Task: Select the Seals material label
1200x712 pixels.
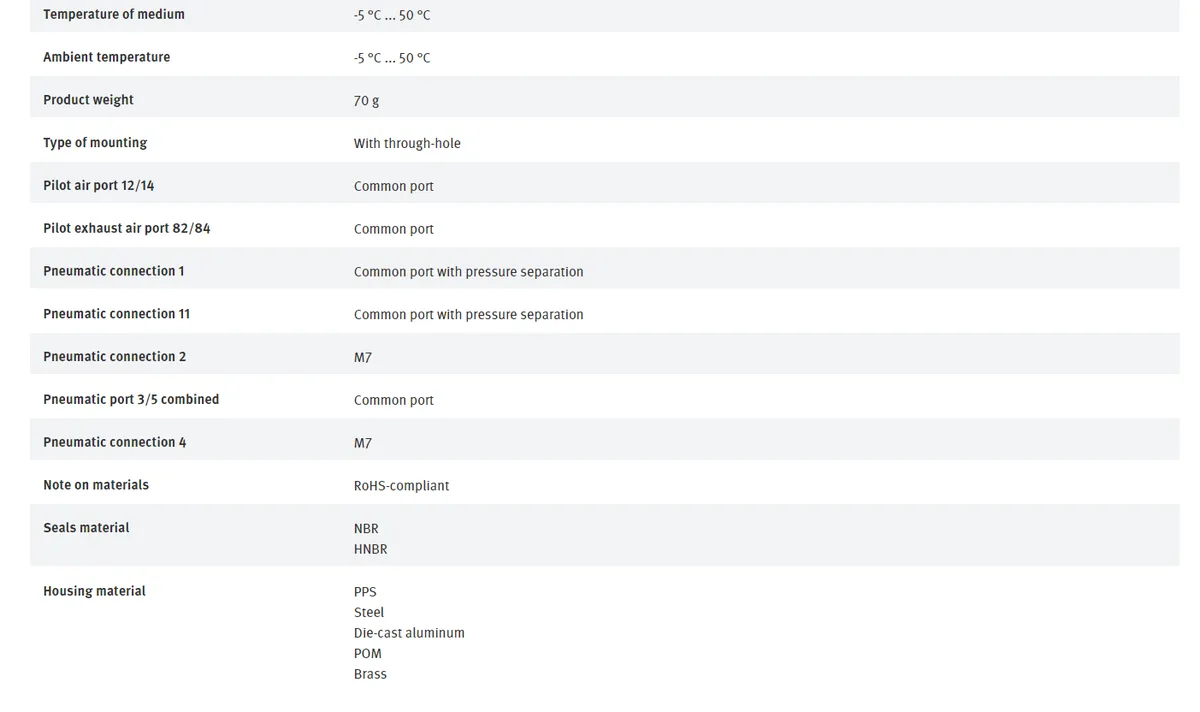Action: [x=86, y=527]
